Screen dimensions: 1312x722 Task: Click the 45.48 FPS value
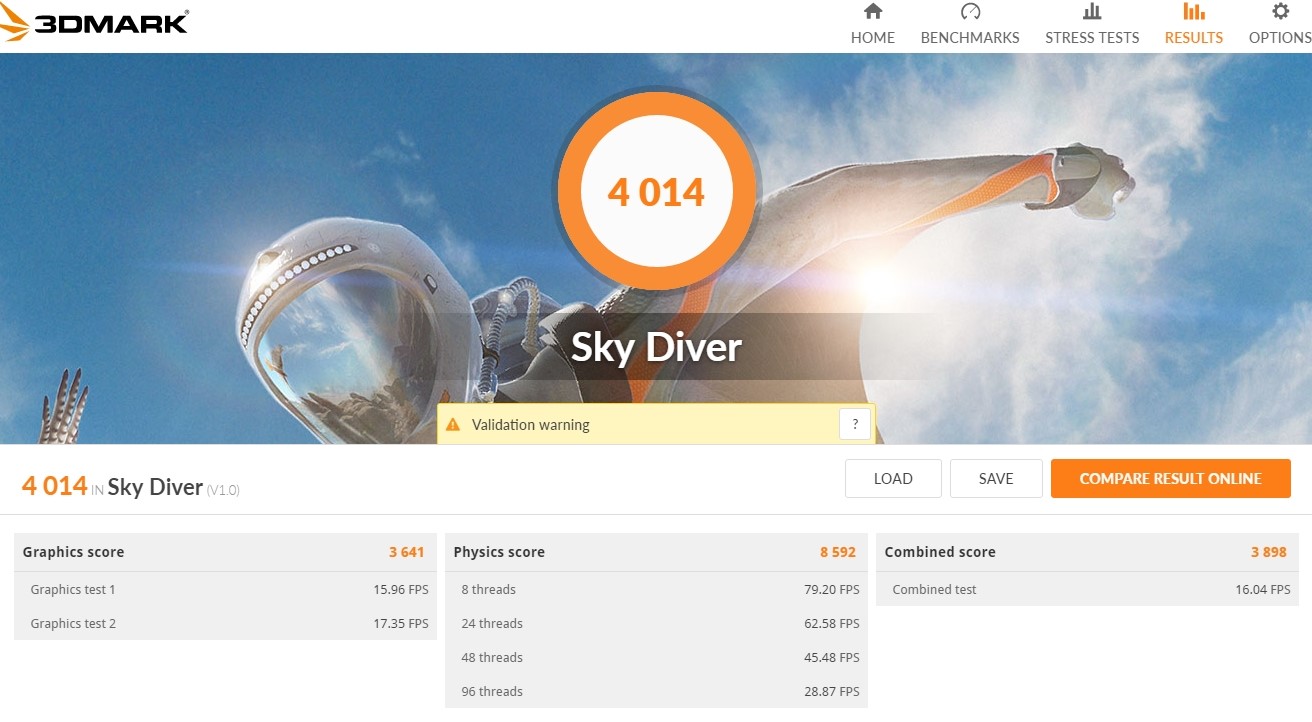pyautogui.click(x=832, y=657)
